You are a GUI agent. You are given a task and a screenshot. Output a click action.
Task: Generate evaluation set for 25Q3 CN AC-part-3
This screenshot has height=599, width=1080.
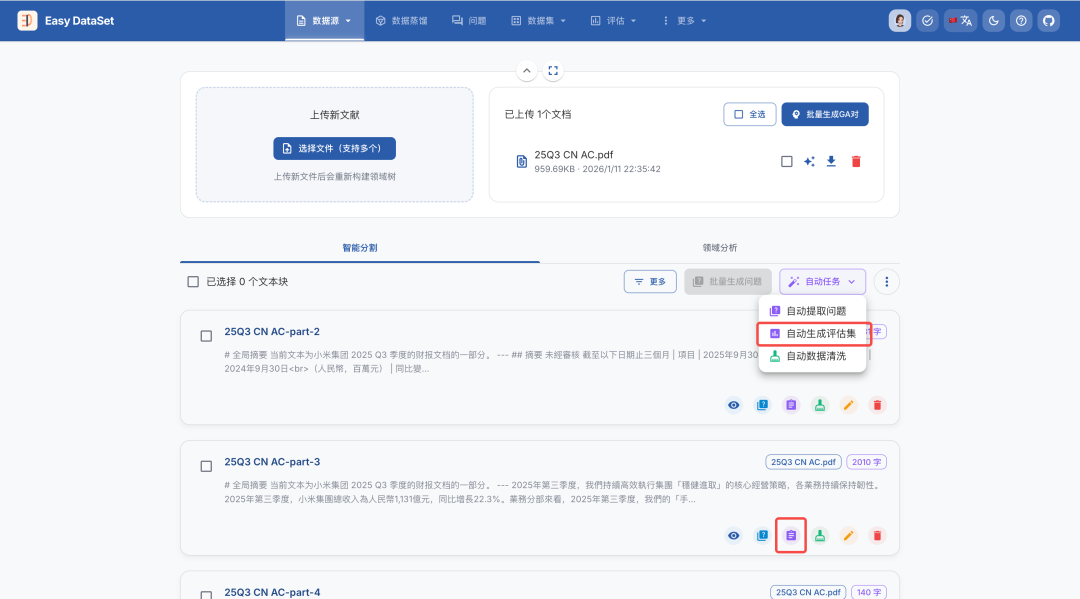791,535
